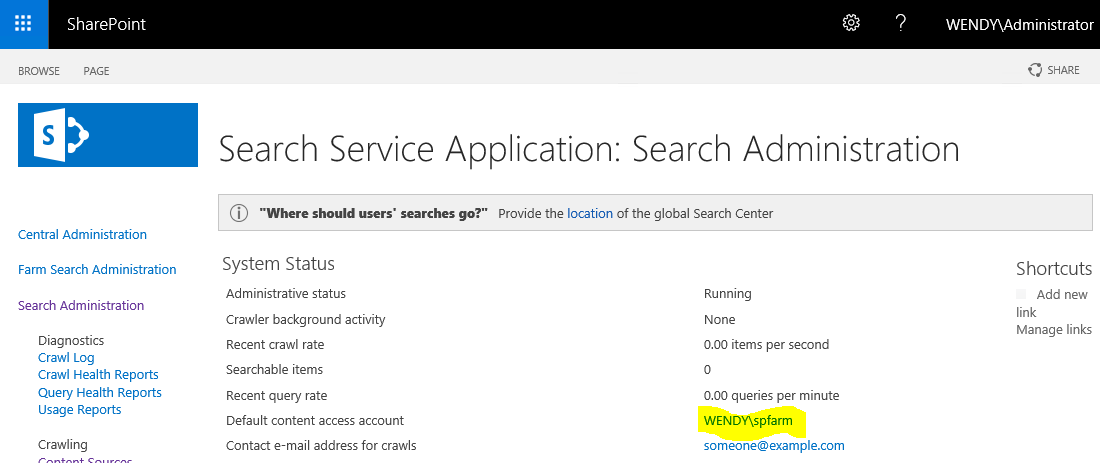The image size is (1100, 463).
Task: Open the PAGE ribbon tab
Action: [96, 71]
